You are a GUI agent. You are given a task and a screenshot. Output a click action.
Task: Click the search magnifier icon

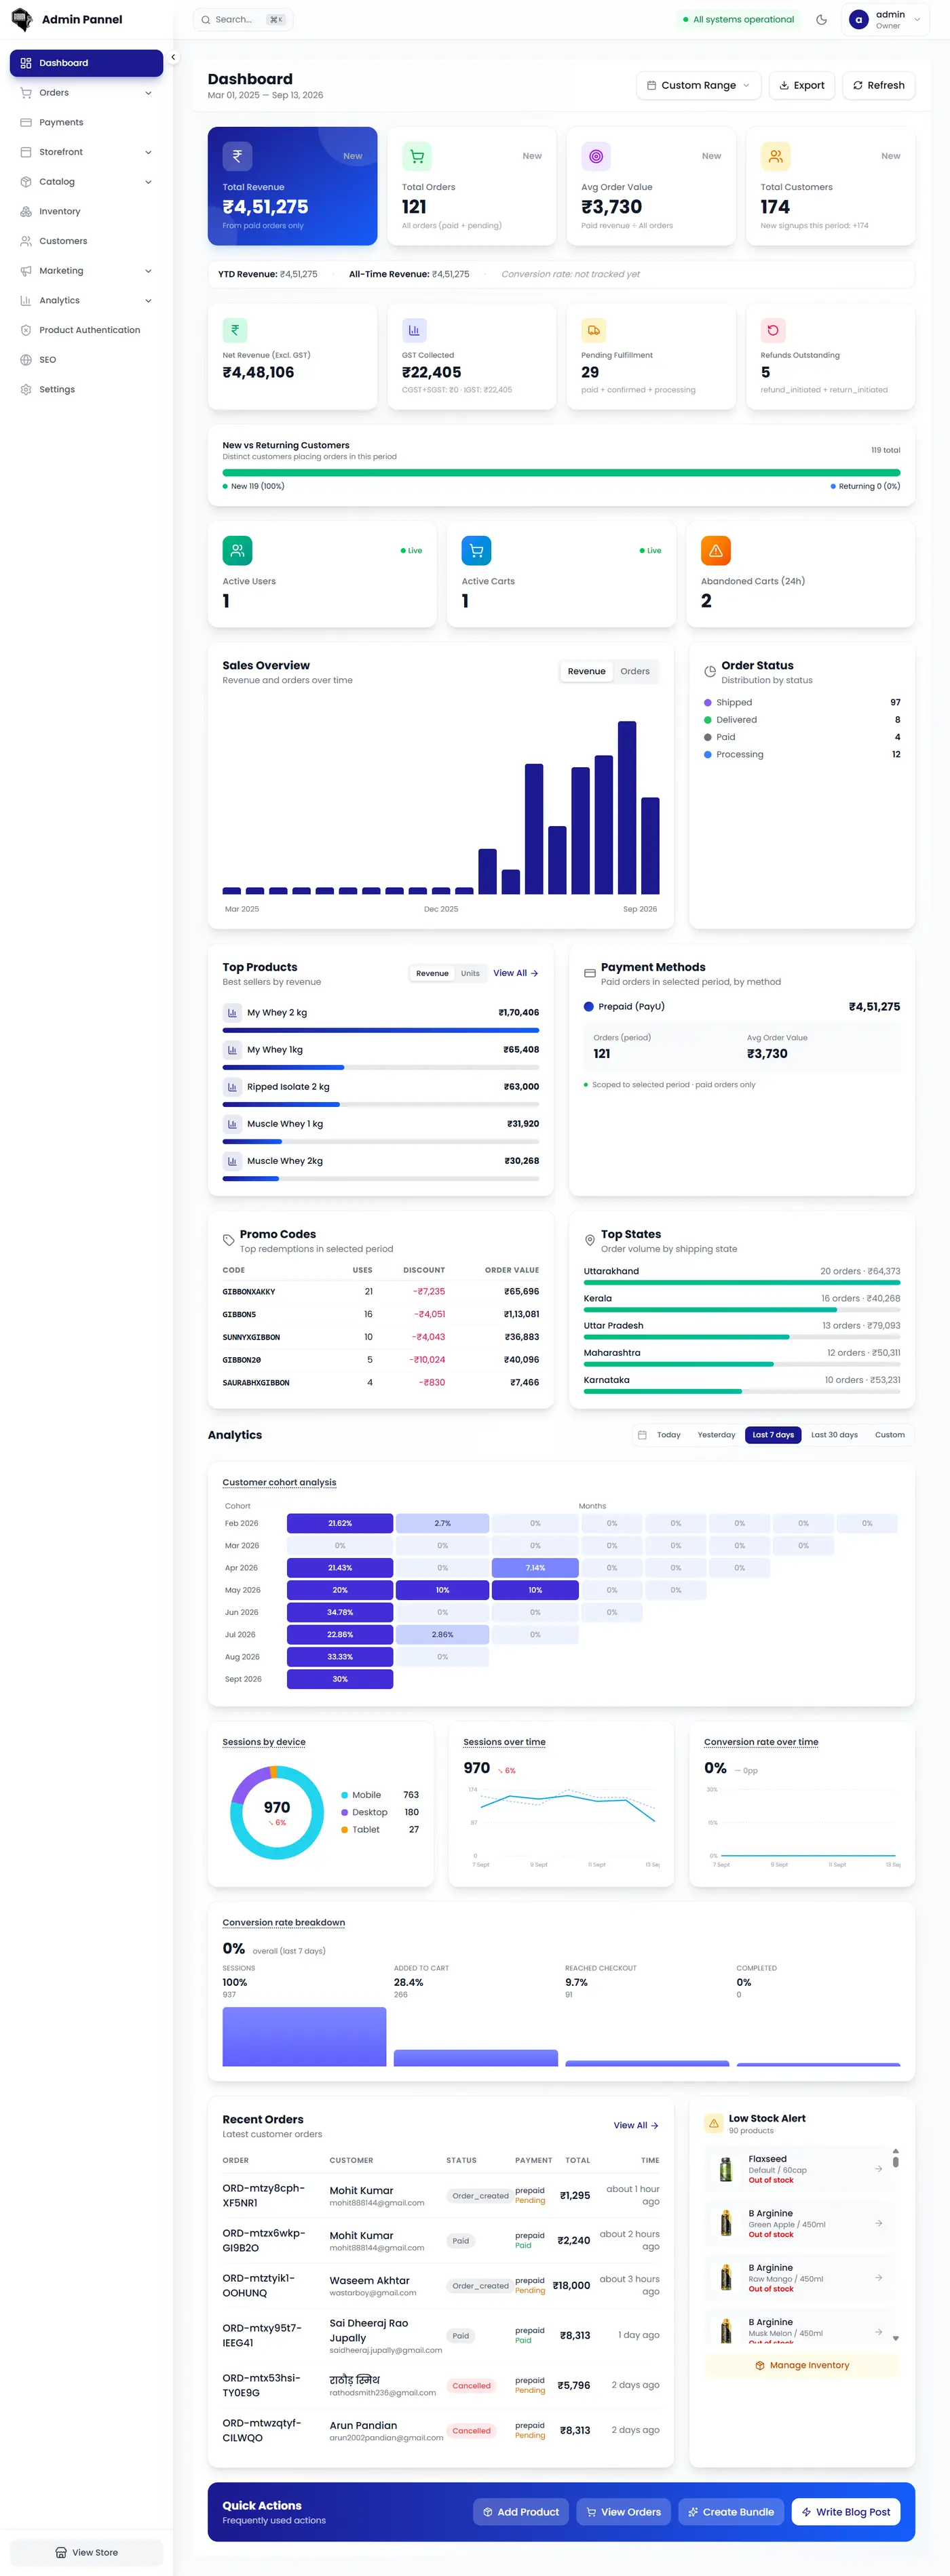206,19
